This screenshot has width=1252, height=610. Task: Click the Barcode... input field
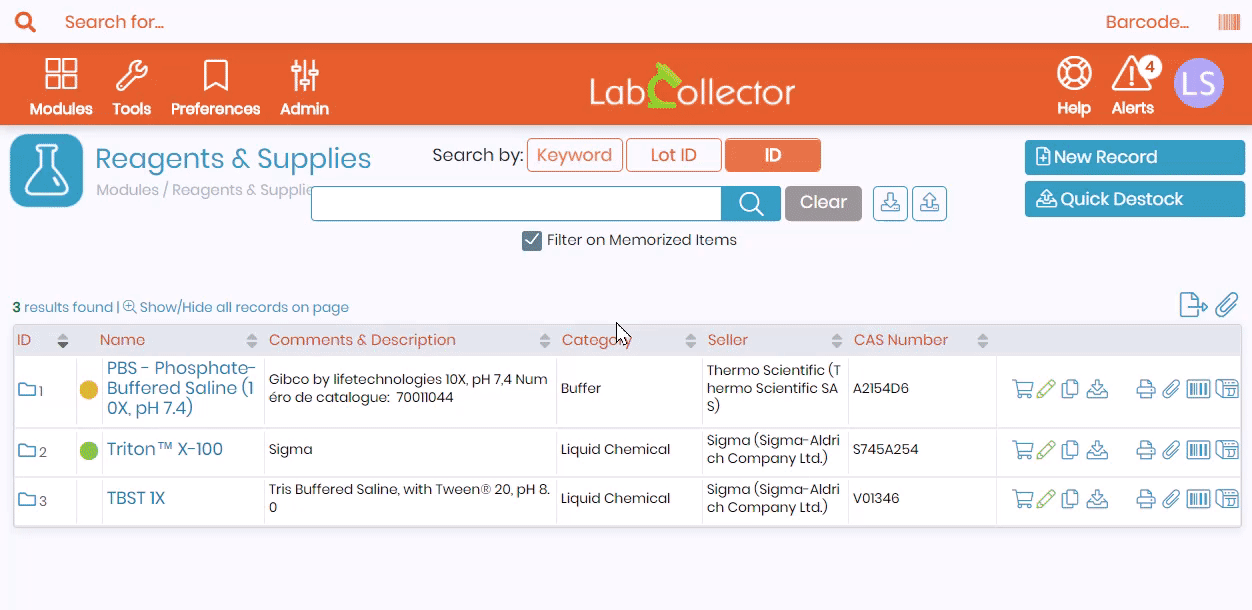coord(1147,22)
